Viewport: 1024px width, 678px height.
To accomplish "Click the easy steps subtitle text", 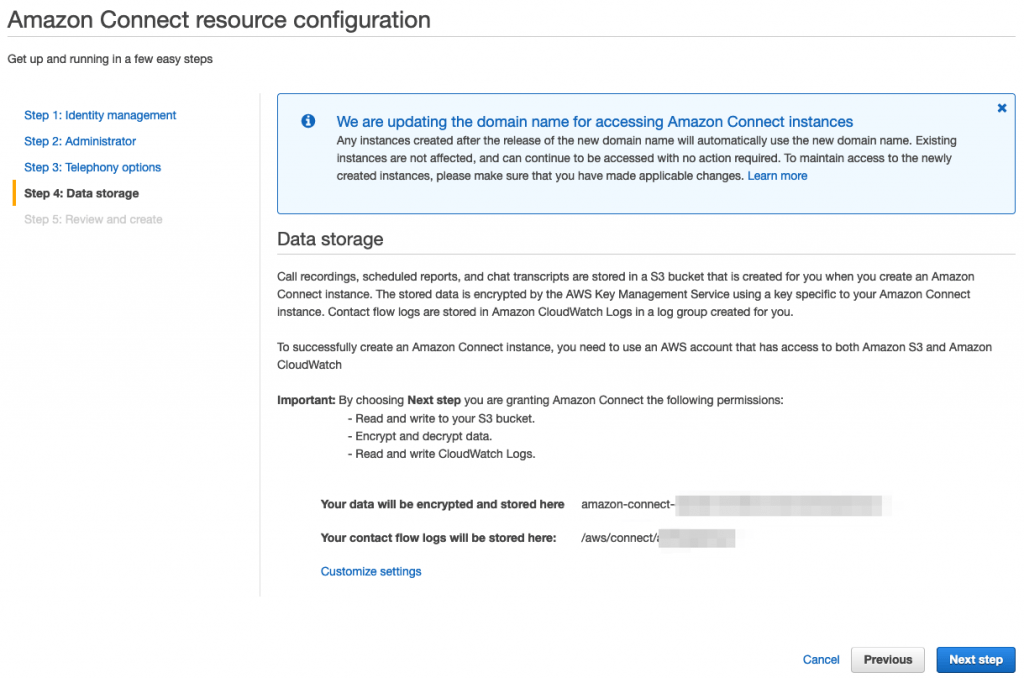I will (110, 59).
